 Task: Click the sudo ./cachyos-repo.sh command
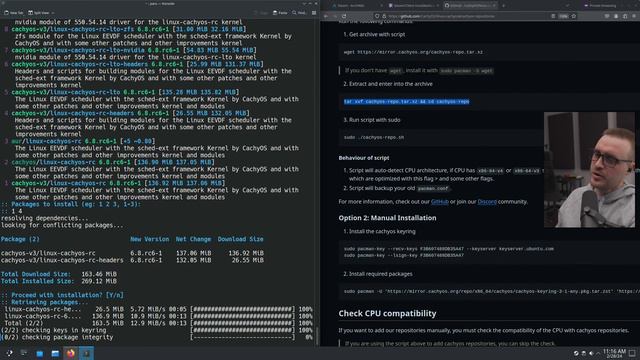(374, 138)
